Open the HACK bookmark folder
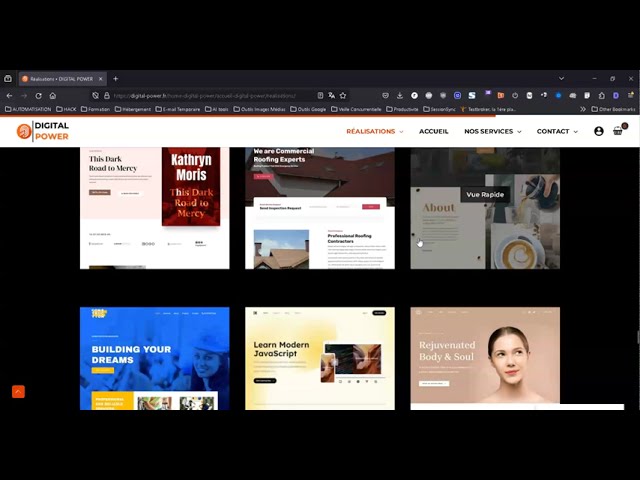Viewport: 640px width, 480px height. click(x=66, y=109)
